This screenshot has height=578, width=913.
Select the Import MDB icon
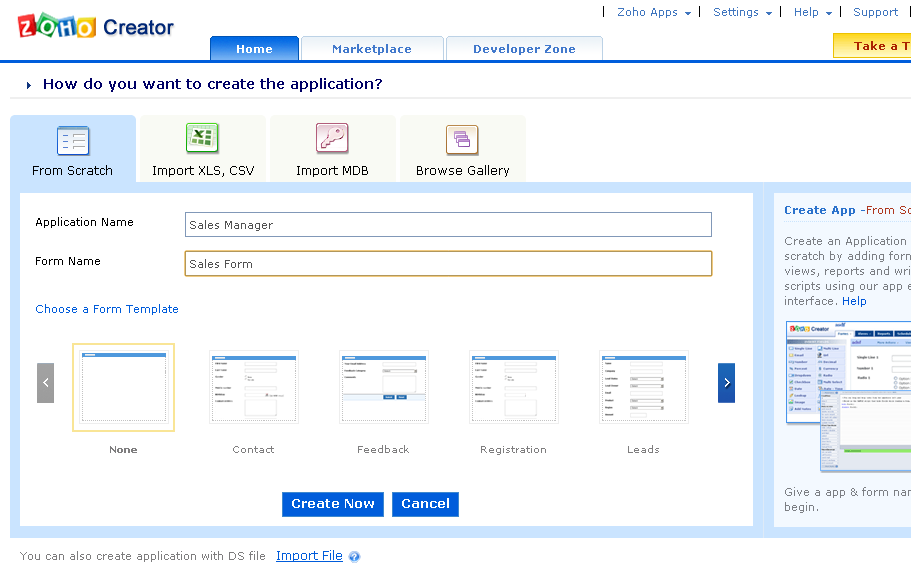coord(332,139)
